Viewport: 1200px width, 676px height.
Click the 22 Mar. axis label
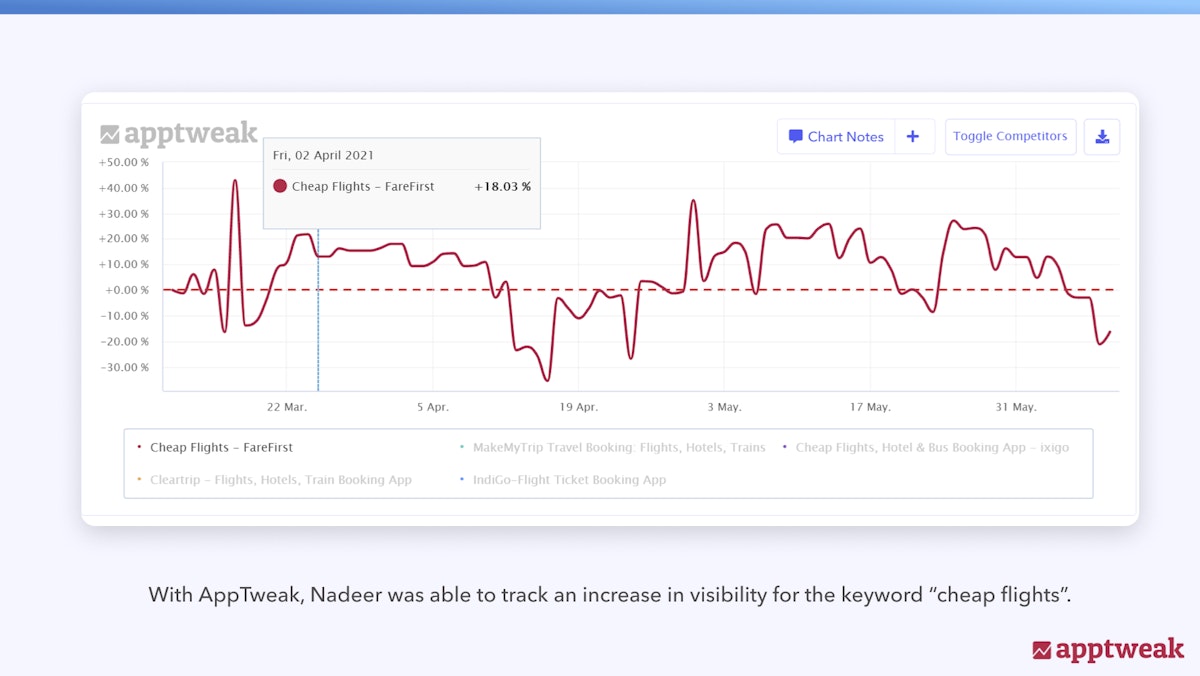(287, 407)
